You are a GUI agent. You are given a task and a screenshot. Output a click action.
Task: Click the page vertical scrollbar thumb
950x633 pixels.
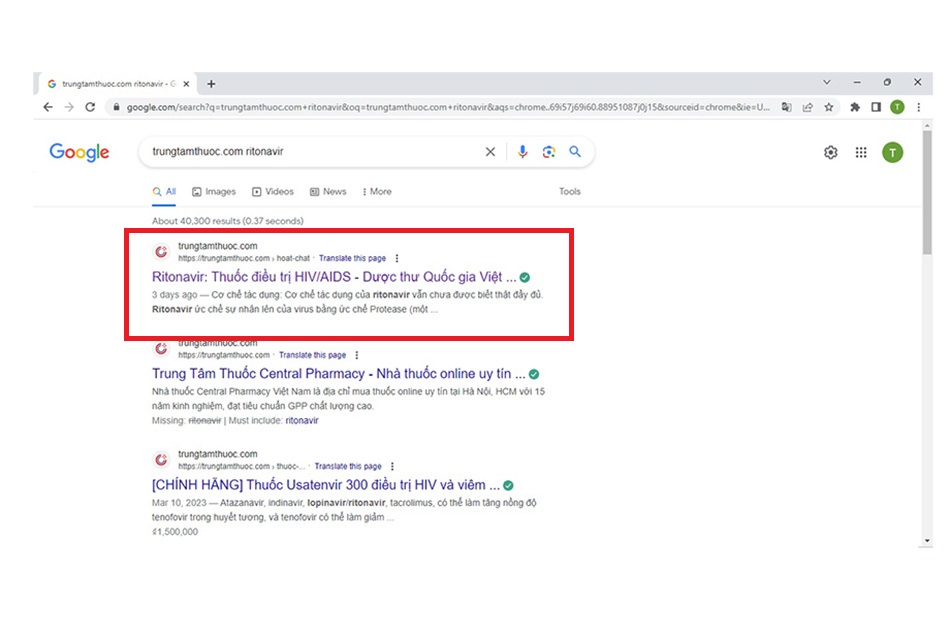pyautogui.click(x=927, y=192)
